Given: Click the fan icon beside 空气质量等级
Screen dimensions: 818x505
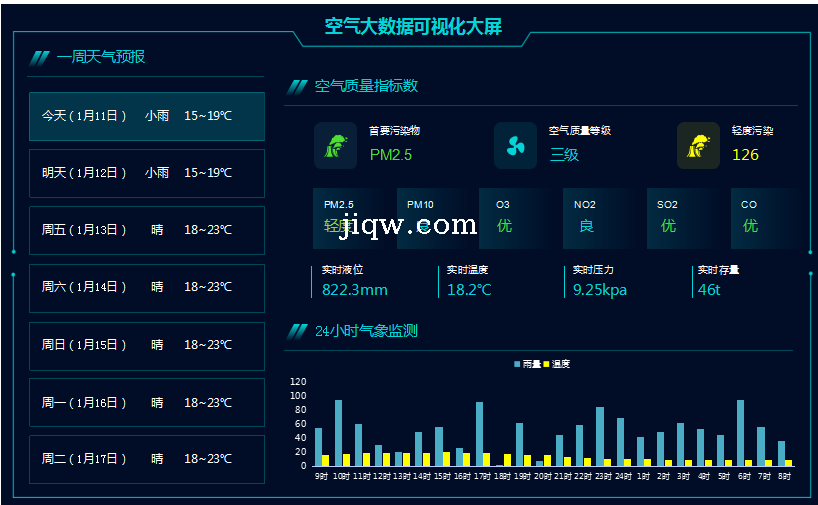Looking at the screenshot, I should [x=515, y=146].
